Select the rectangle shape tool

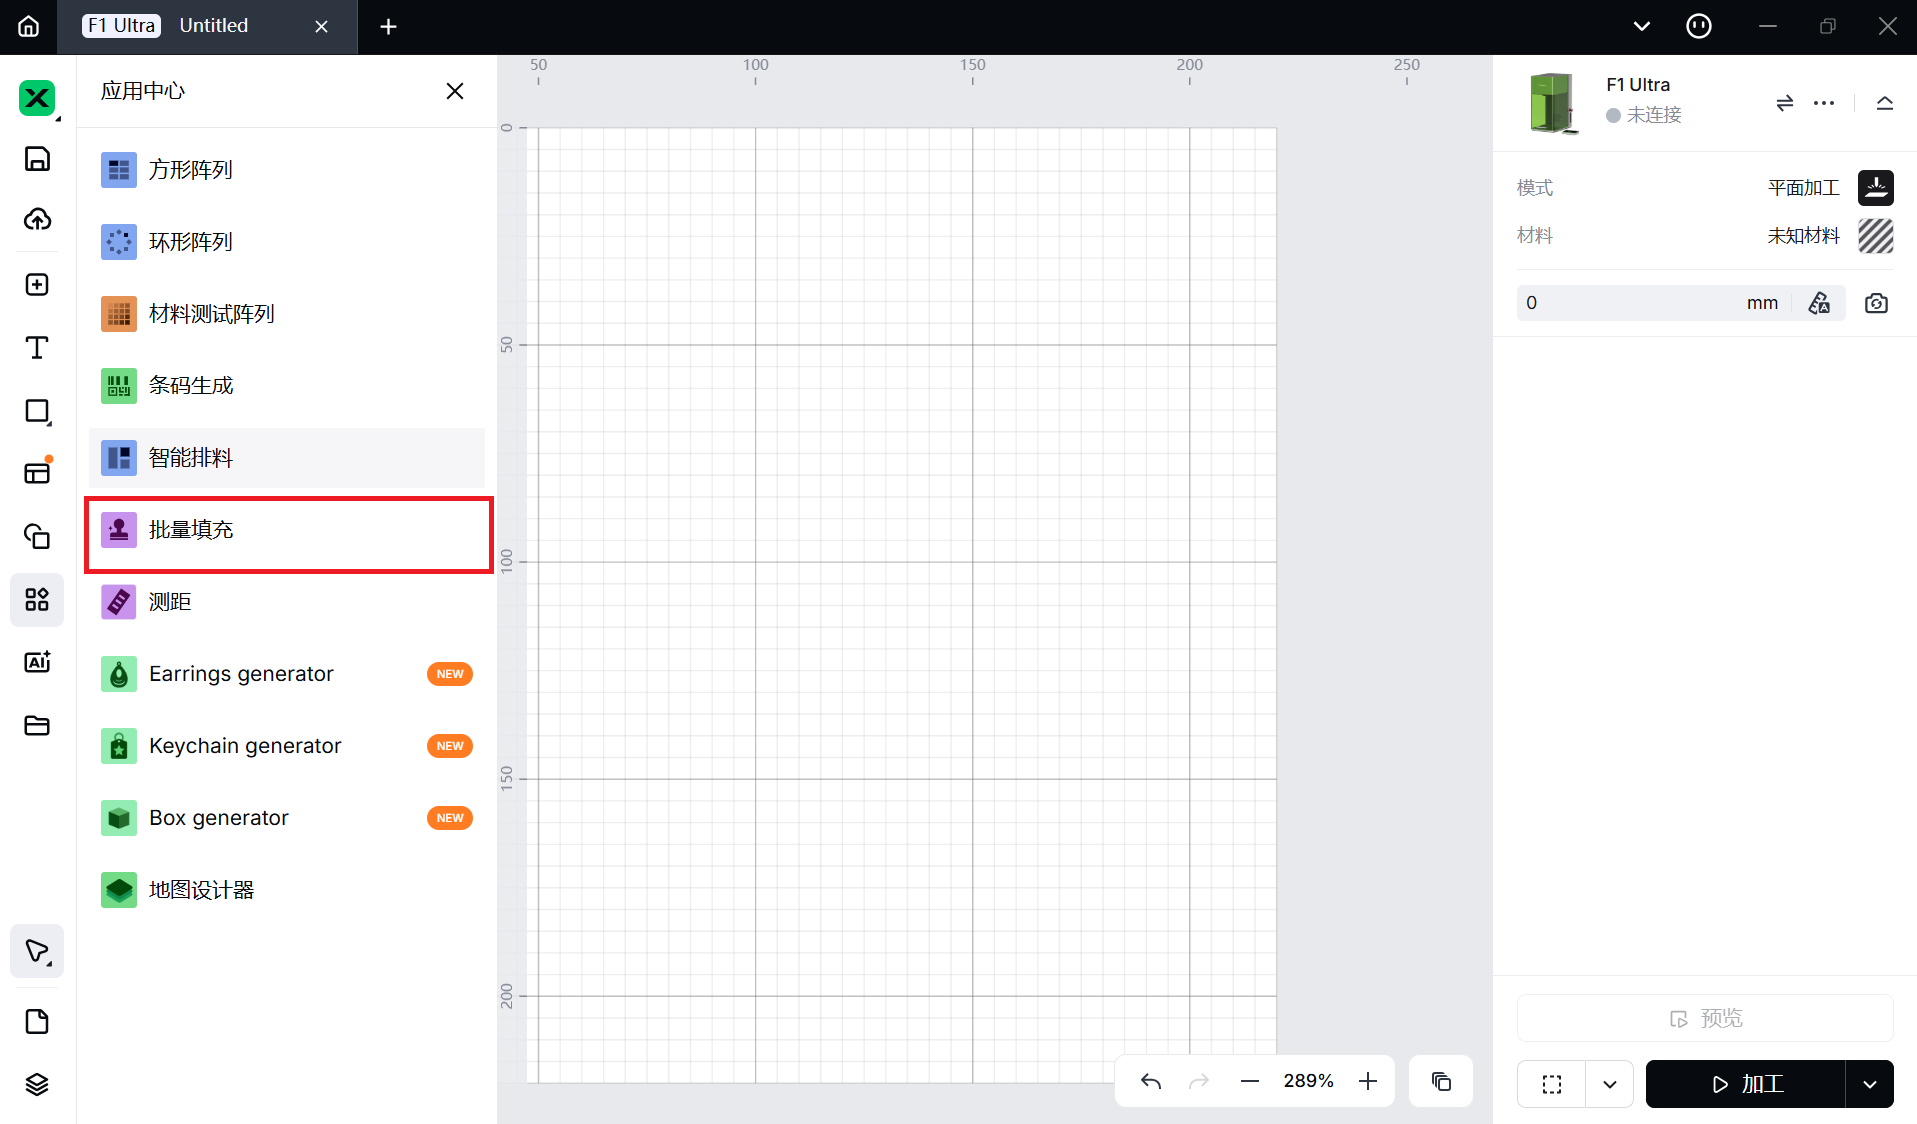coord(37,411)
